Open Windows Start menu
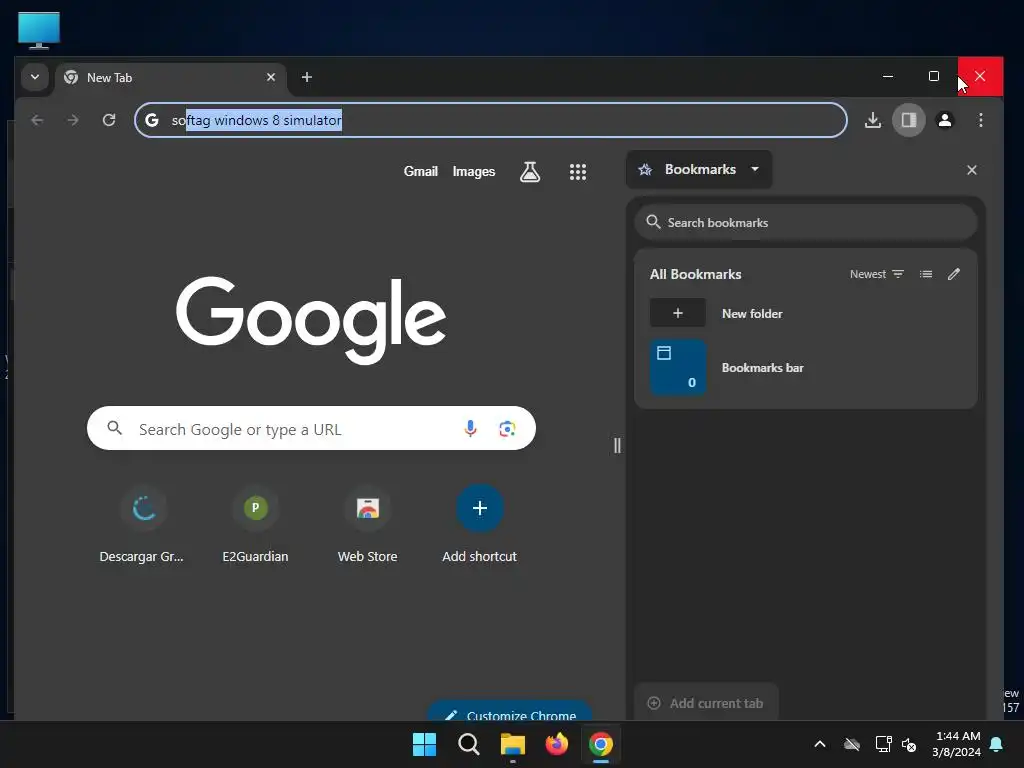 coord(424,744)
